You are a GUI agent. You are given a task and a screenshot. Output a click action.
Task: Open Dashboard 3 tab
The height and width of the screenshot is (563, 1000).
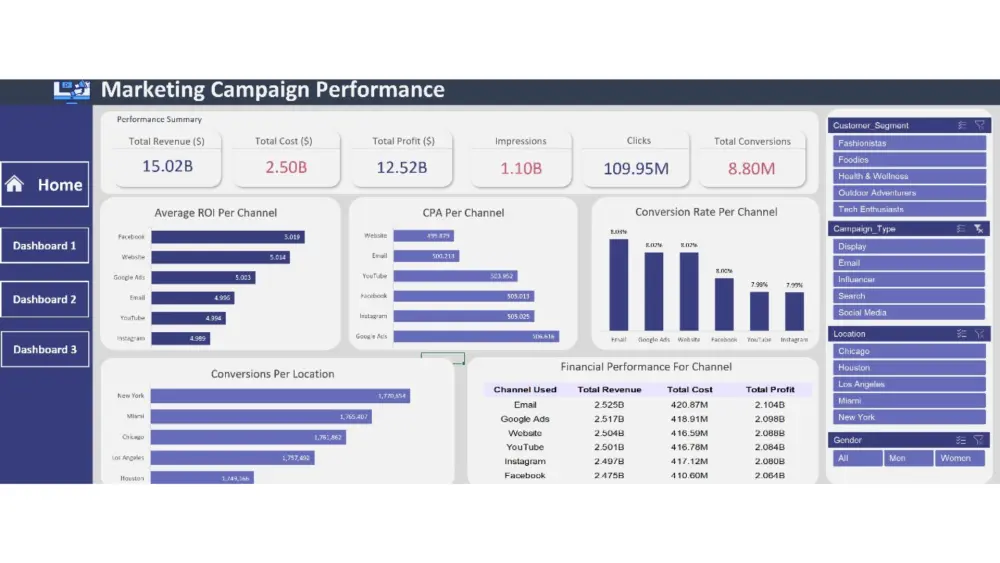45,349
